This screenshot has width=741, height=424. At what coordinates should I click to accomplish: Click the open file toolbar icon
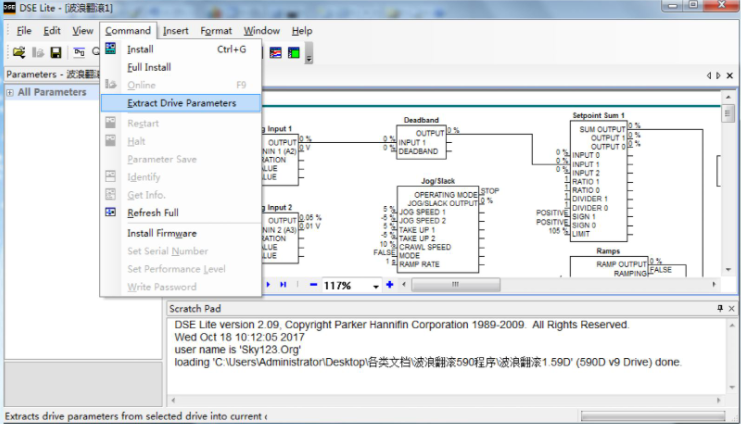19,52
